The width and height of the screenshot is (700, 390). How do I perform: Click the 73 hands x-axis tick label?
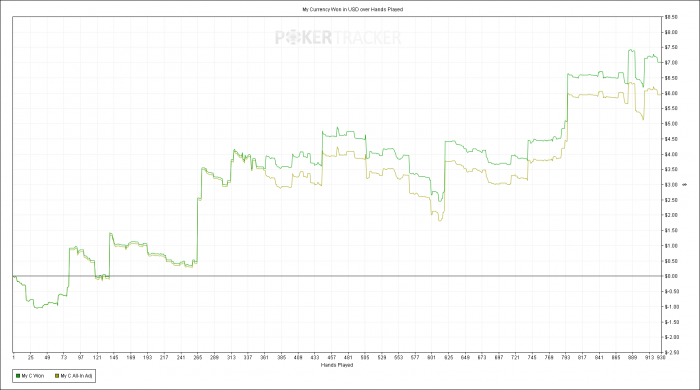coord(64,358)
